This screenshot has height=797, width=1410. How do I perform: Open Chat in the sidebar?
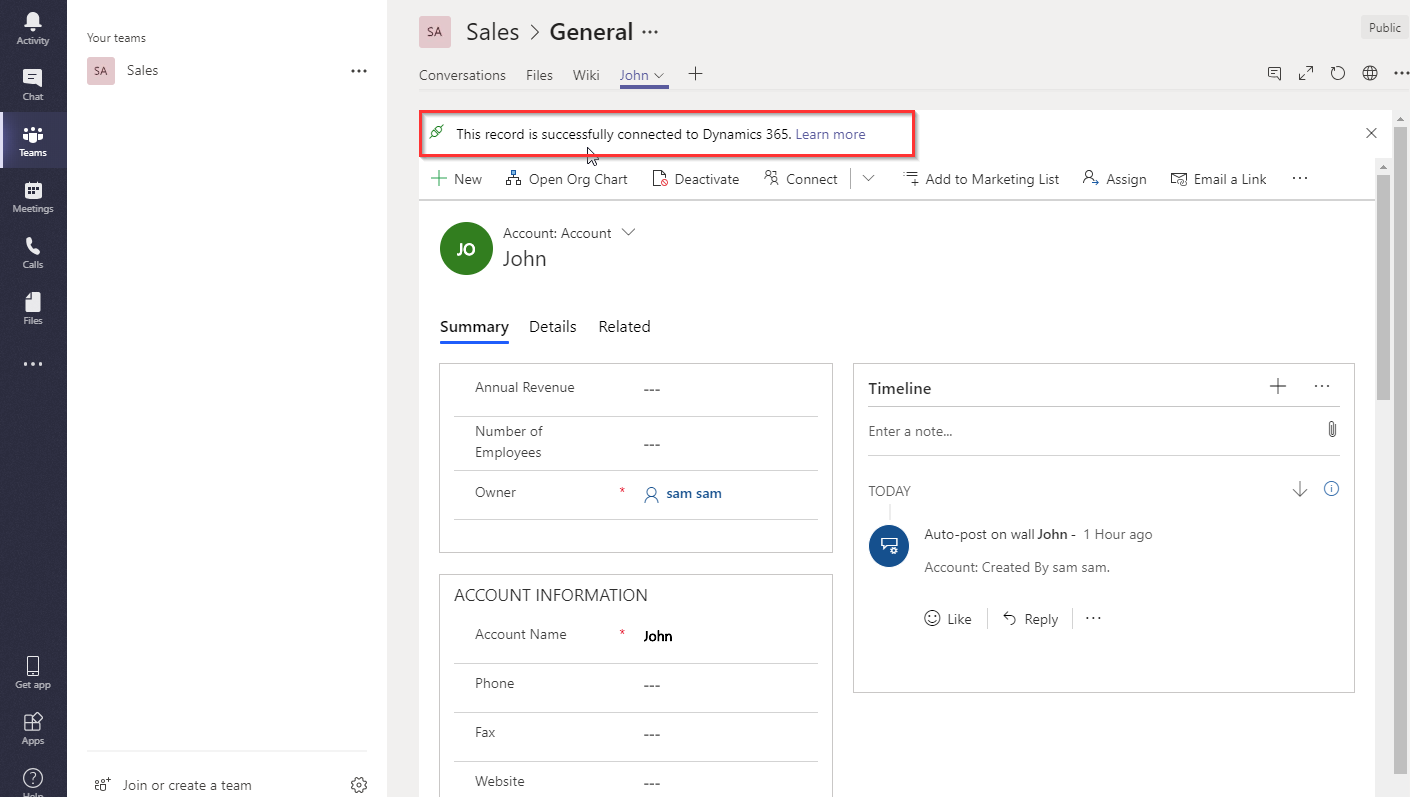point(33,84)
